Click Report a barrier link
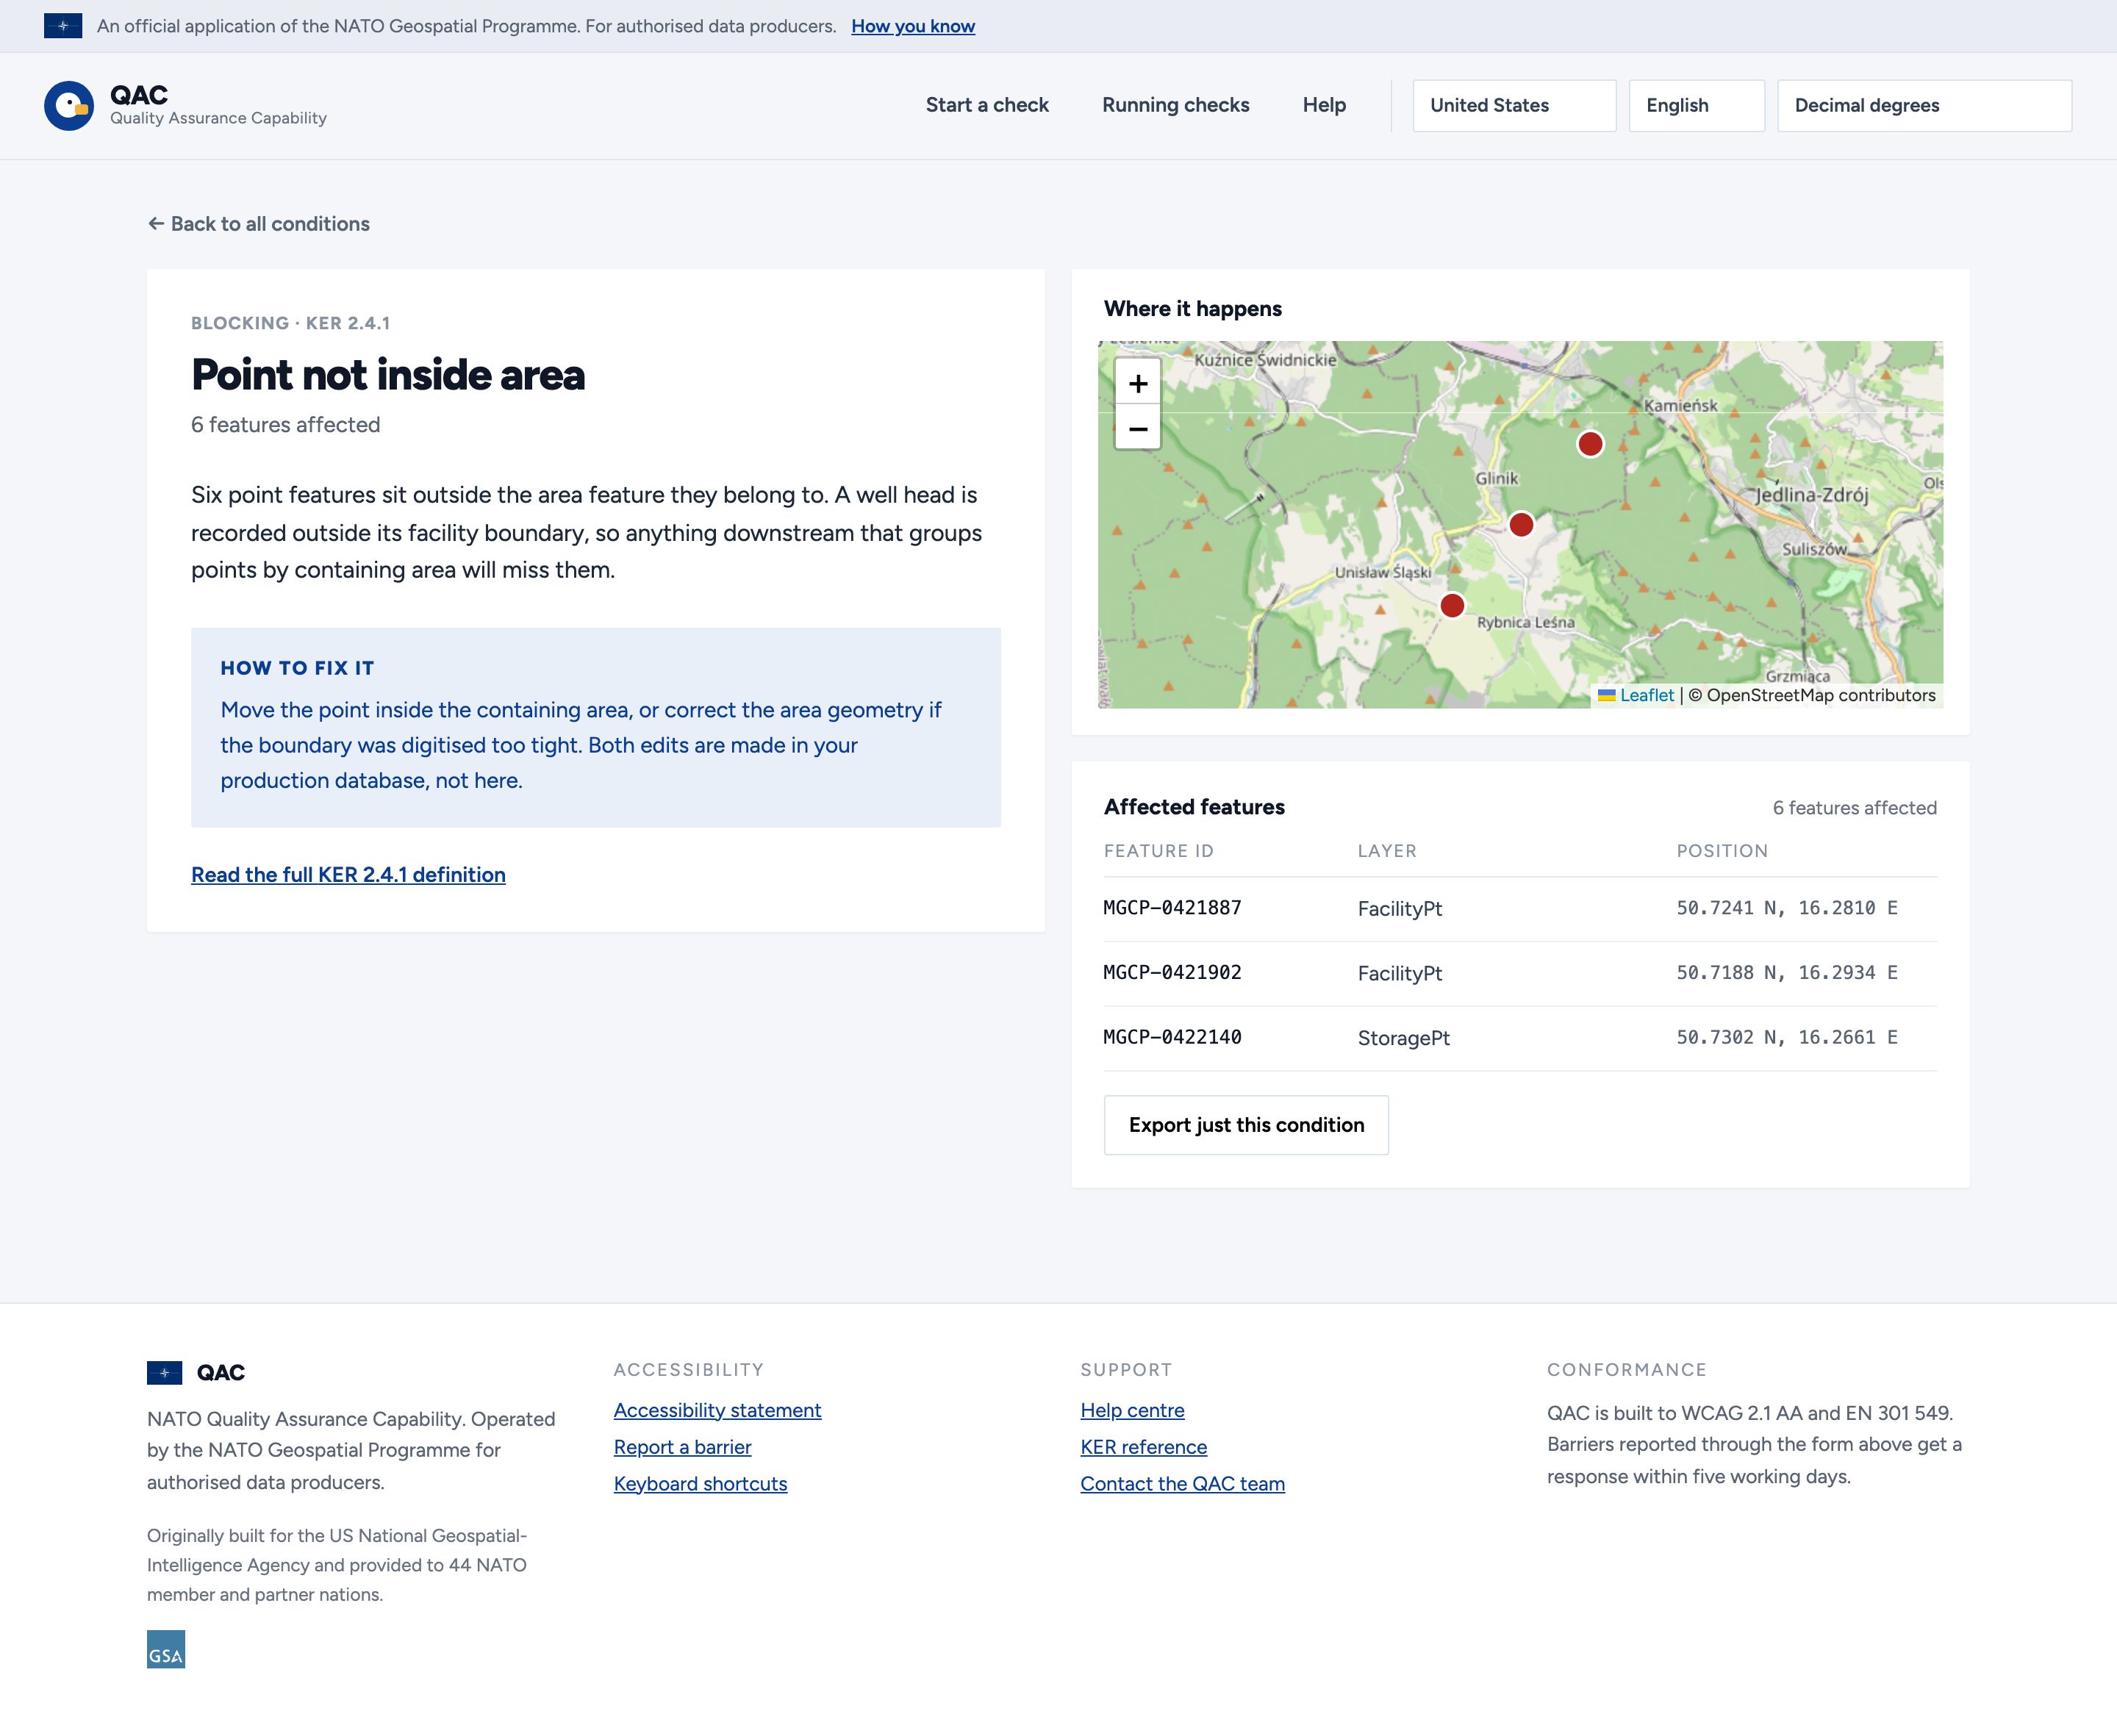Image resolution: width=2117 pixels, height=1736 pixels. (682, 1447)
